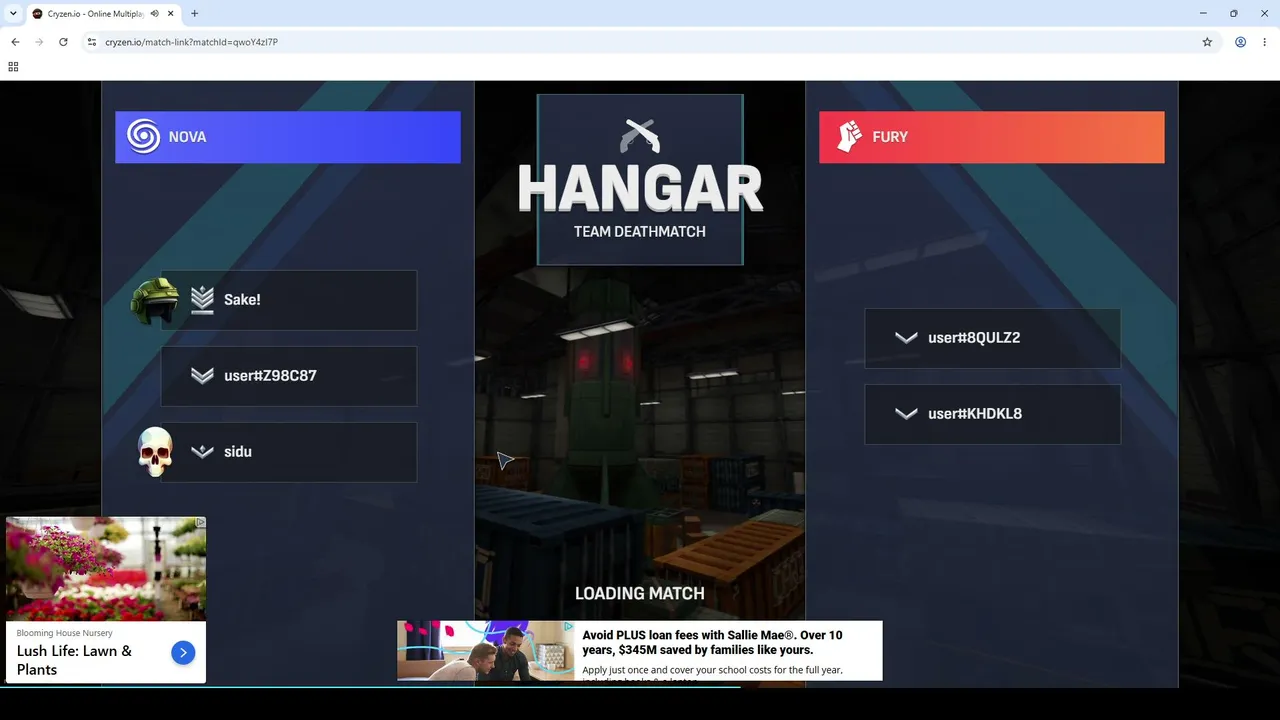1280x720 pixels.
Task: Open the Chrome profile menu
Action: 1240,42
